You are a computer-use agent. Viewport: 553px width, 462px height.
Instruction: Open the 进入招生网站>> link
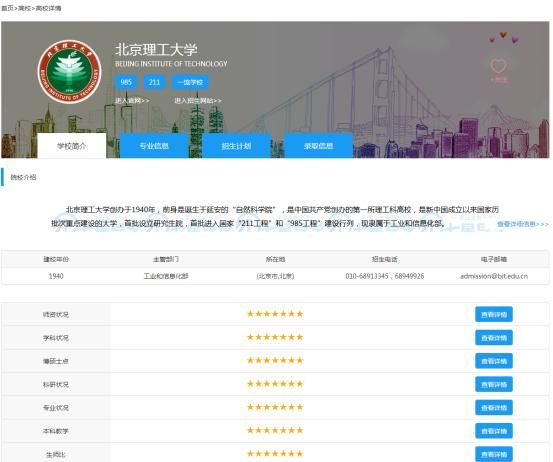click(x=198, y=101)
